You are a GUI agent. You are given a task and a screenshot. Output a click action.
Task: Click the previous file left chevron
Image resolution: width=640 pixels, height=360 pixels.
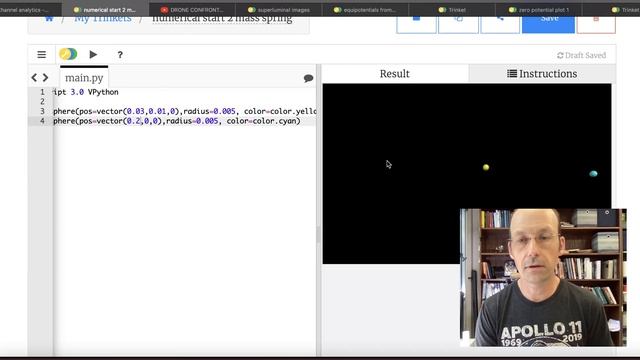(34, 78)
